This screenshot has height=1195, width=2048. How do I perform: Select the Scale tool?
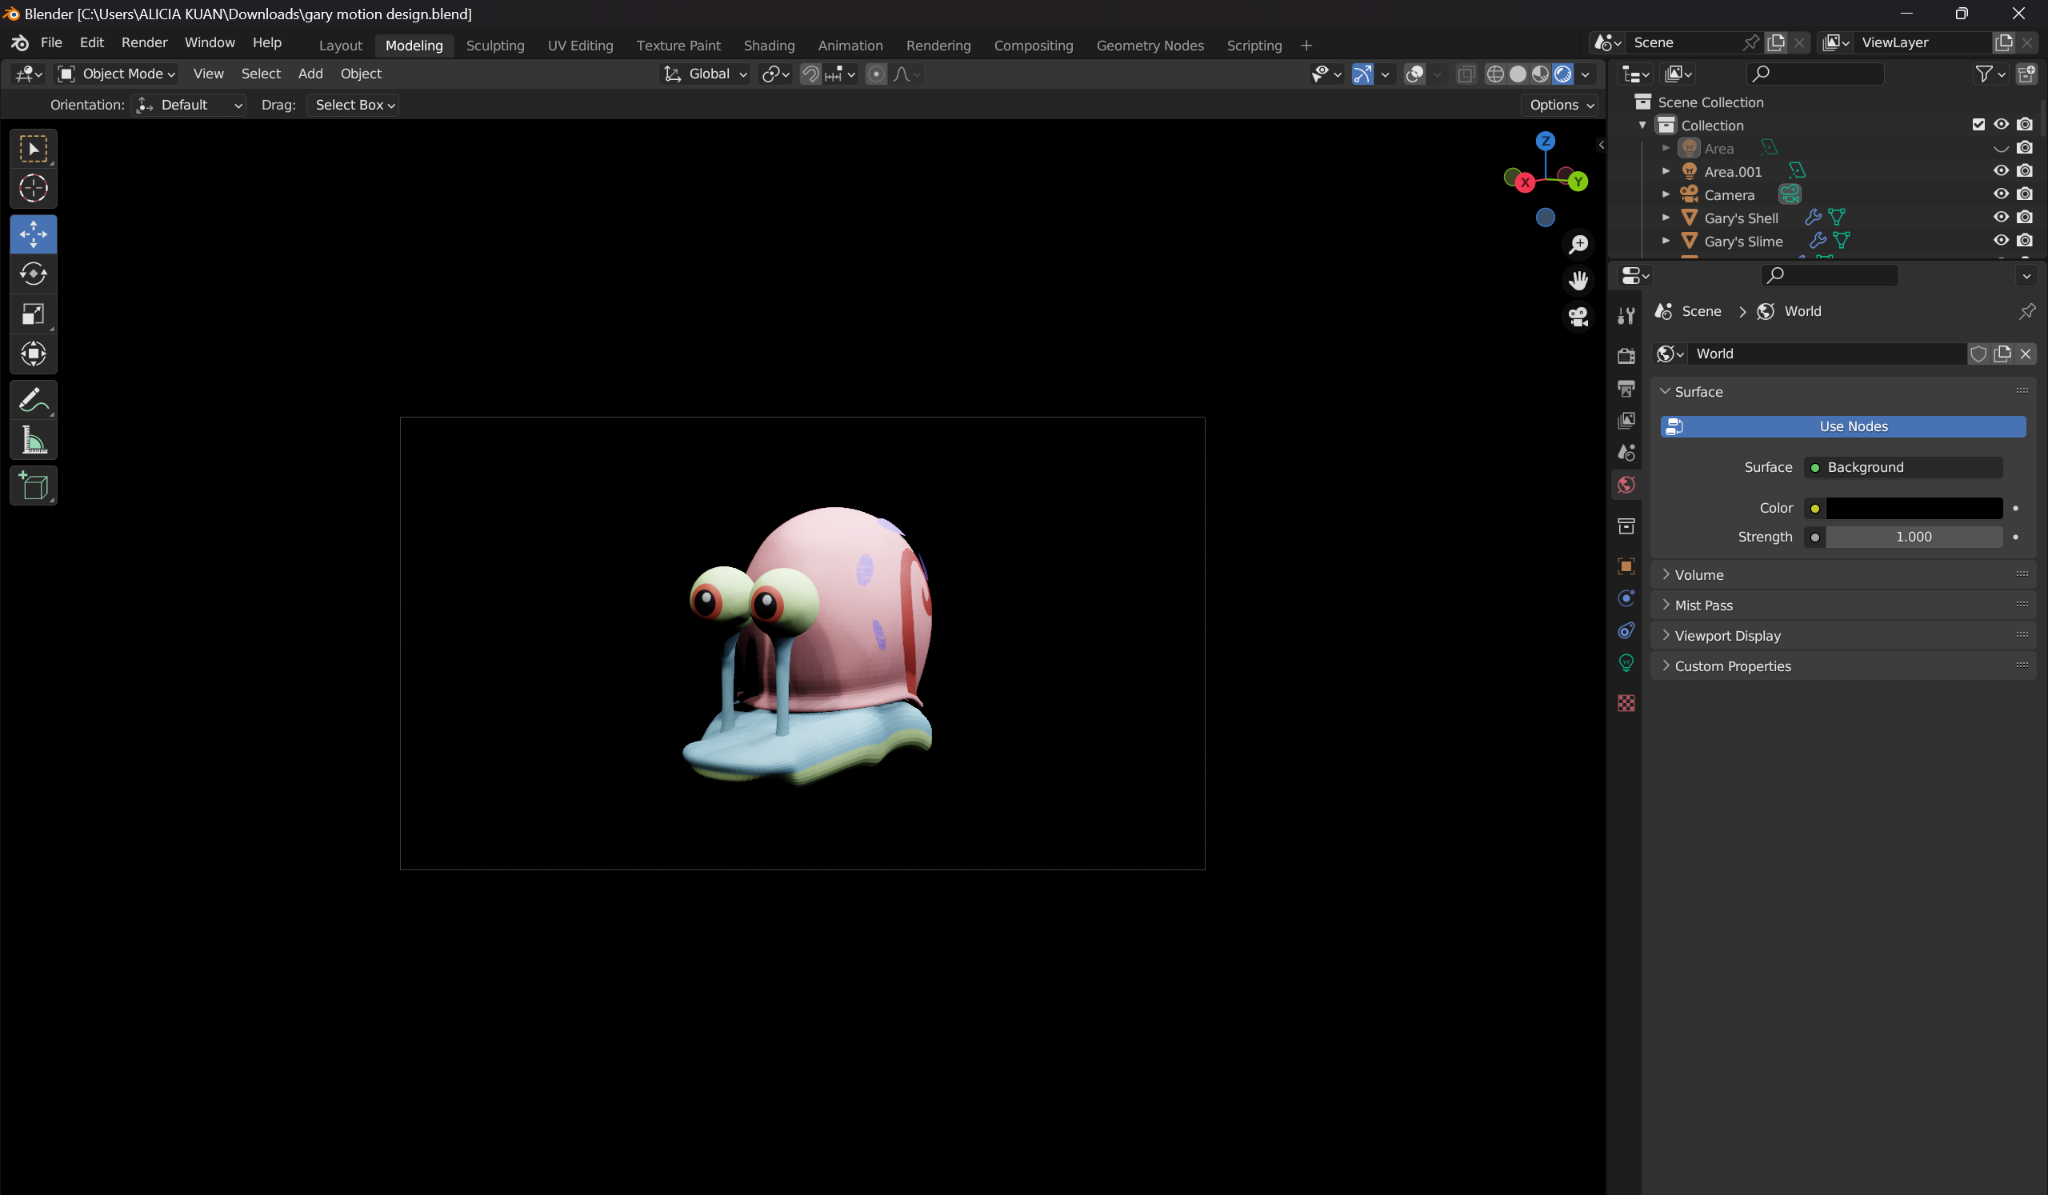[33, 314]
